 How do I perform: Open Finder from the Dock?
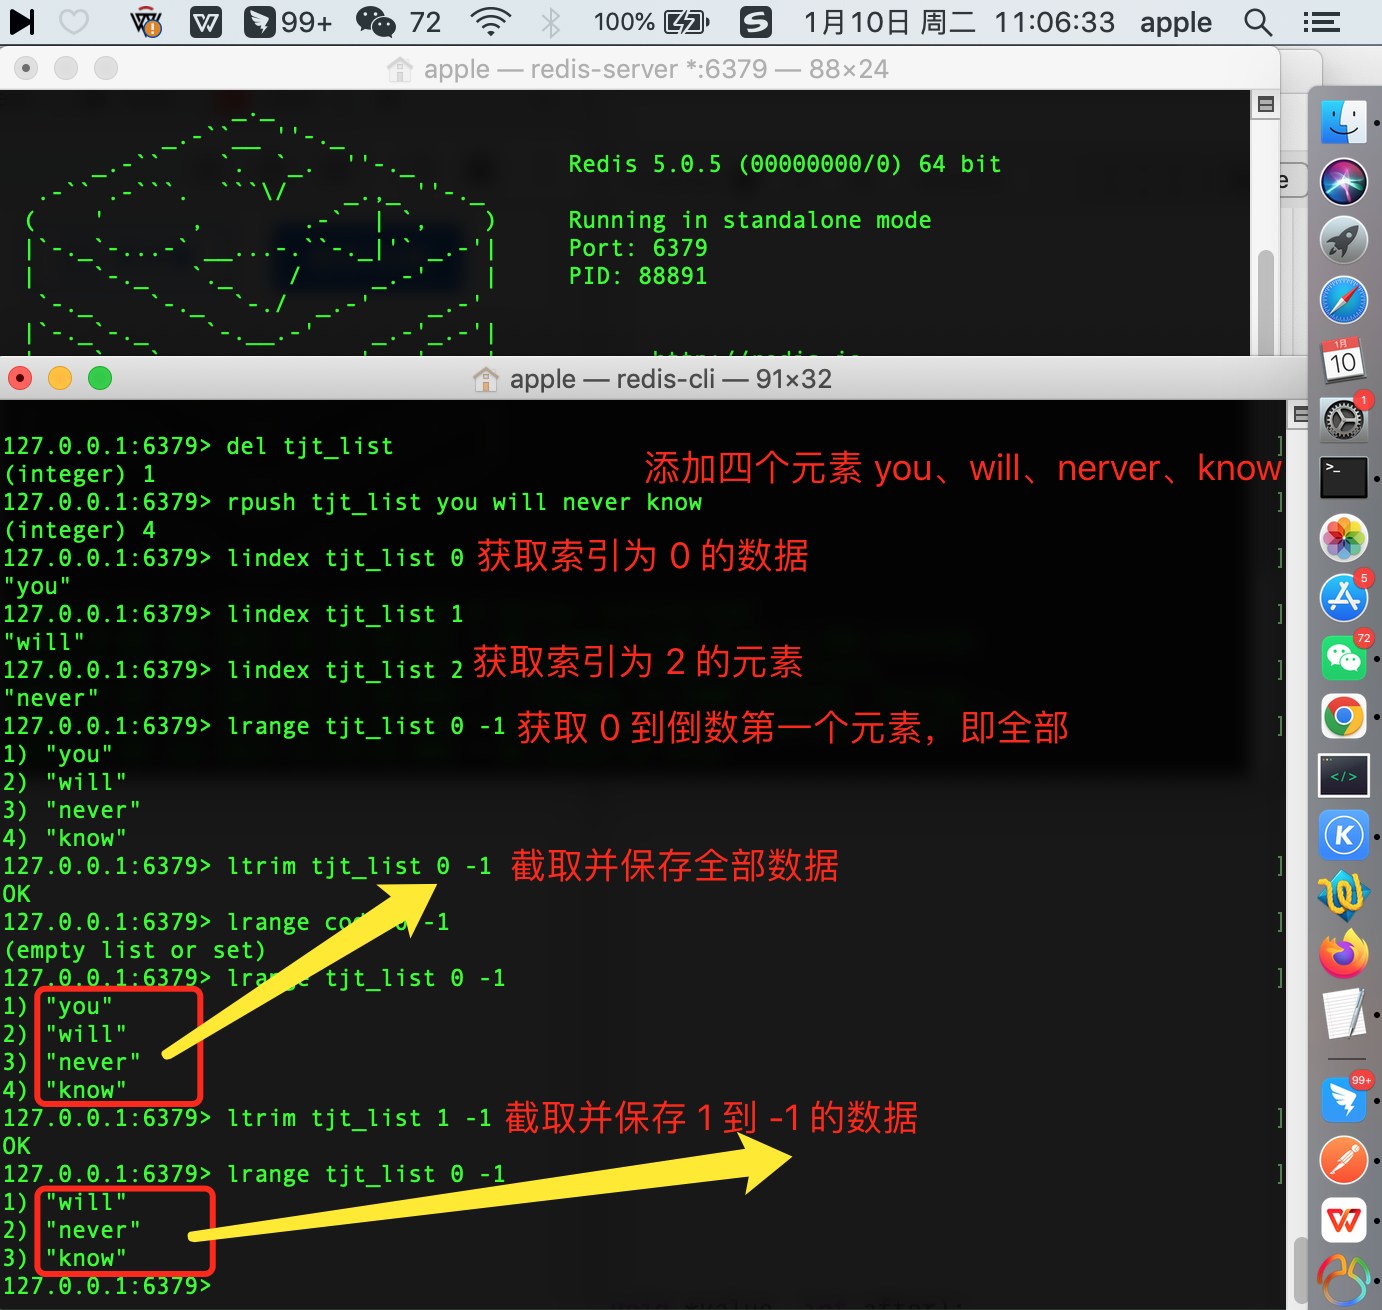point(1344,122)
